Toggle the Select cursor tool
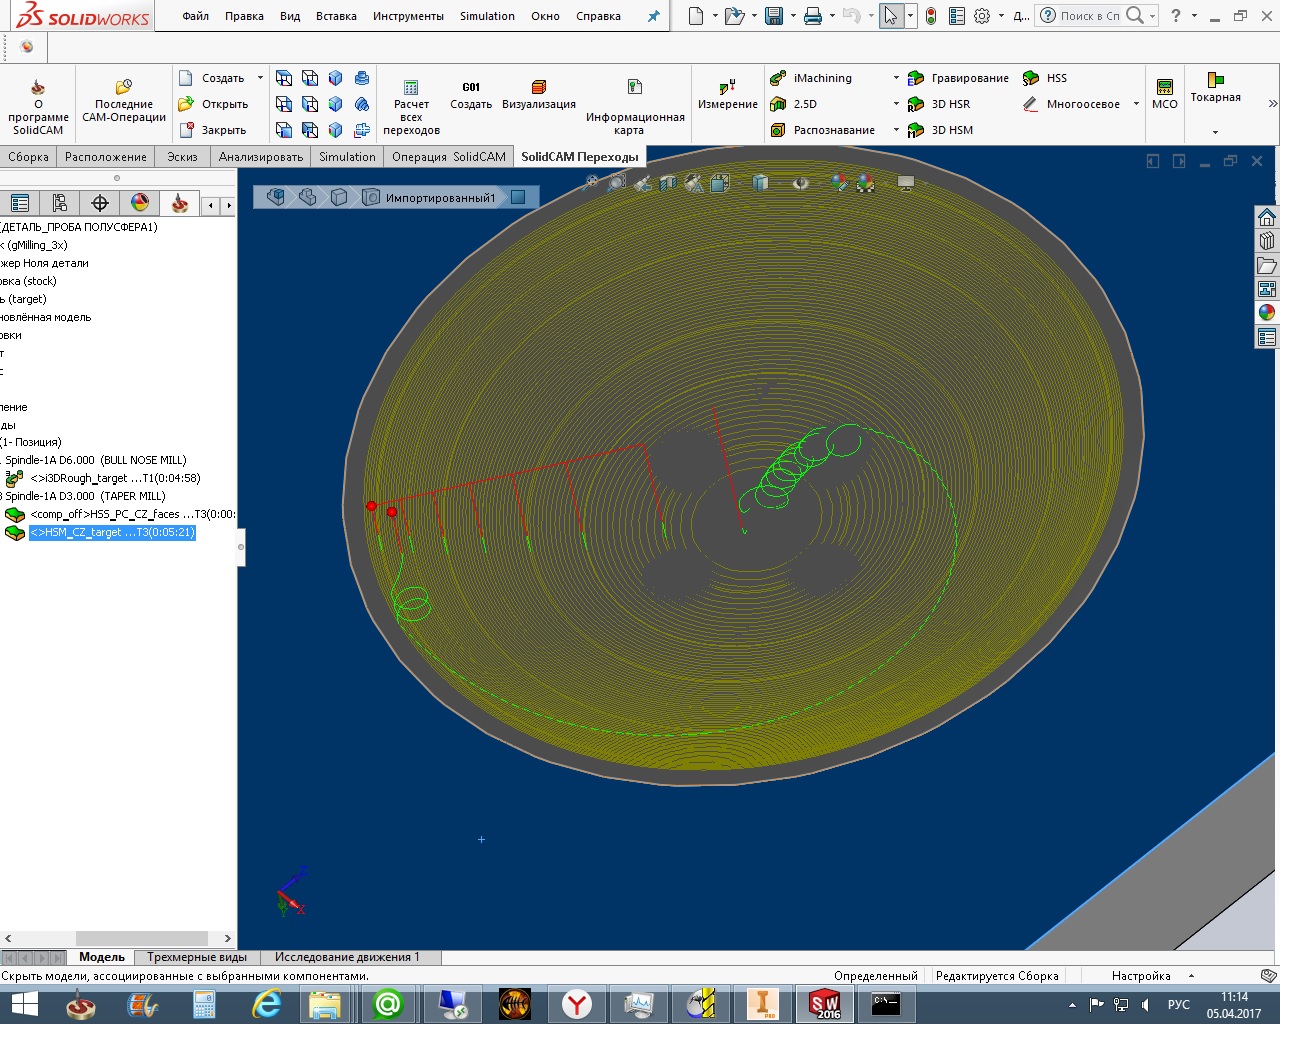 click(890, 16)
